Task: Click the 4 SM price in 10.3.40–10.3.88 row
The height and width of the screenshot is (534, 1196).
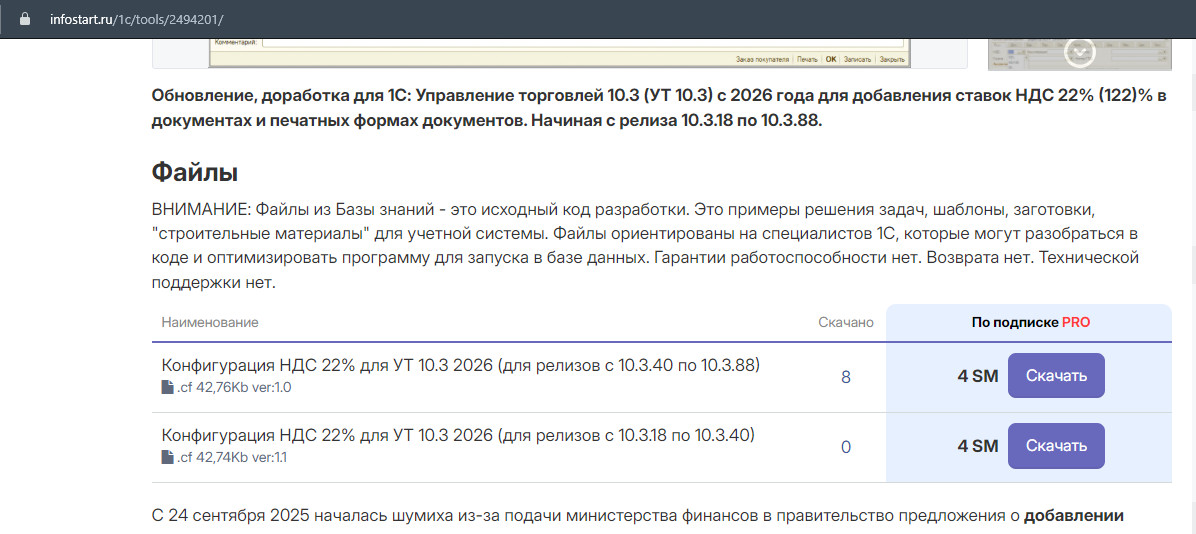Action: tap(978, 376)
